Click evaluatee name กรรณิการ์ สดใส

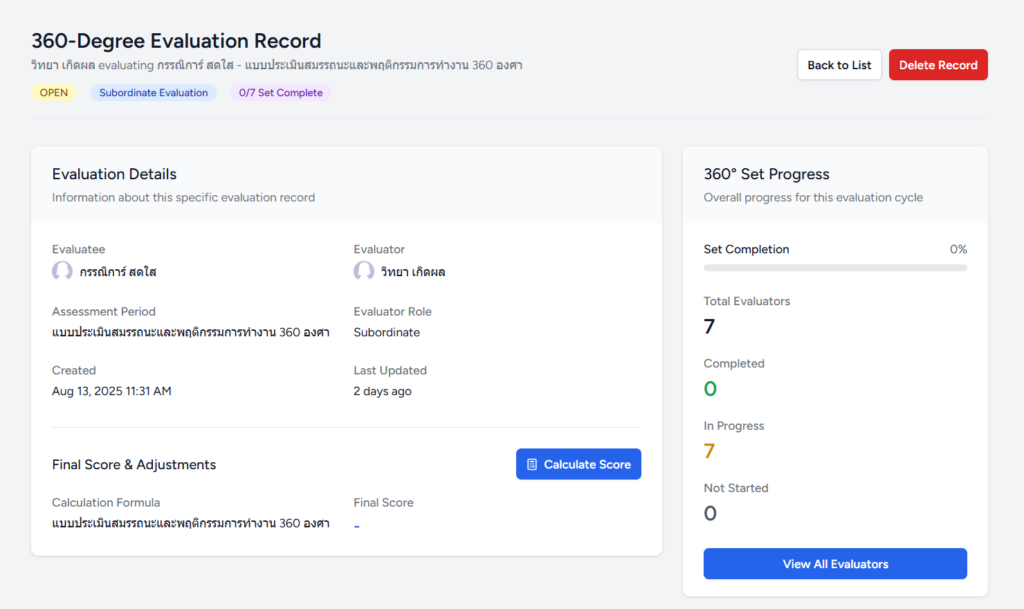click(x=118, y=272)
